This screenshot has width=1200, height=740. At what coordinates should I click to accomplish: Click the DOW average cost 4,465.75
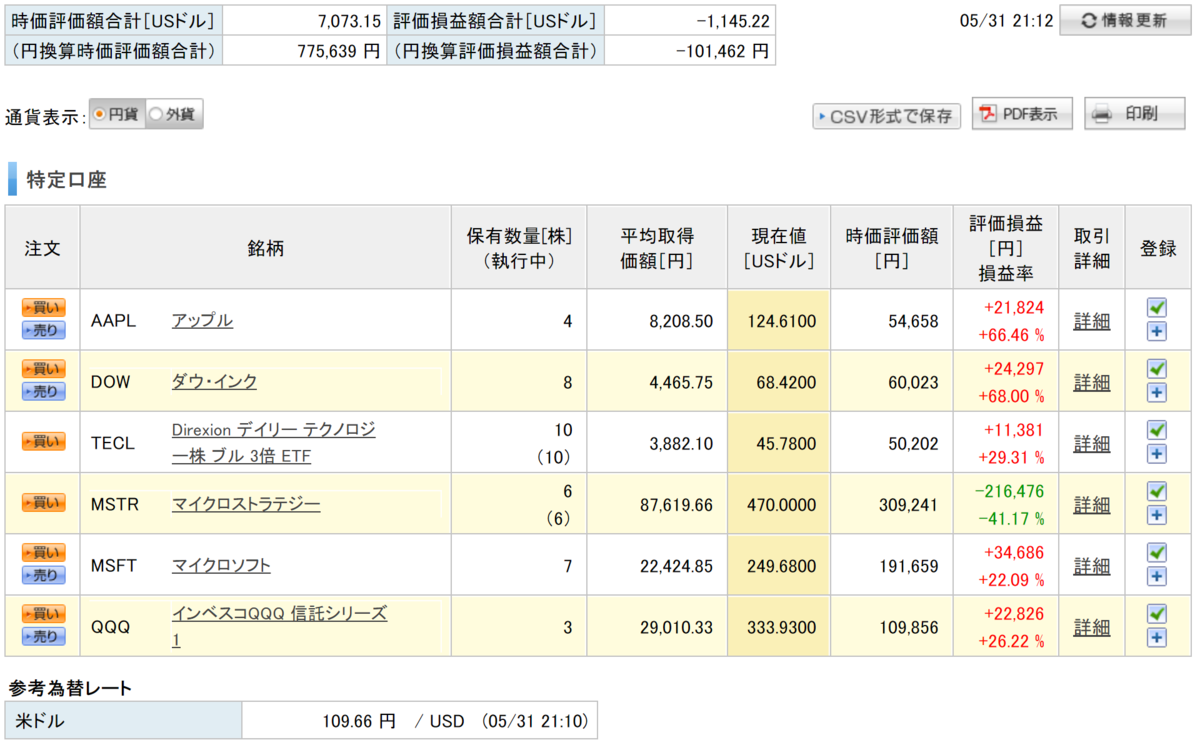681,382
